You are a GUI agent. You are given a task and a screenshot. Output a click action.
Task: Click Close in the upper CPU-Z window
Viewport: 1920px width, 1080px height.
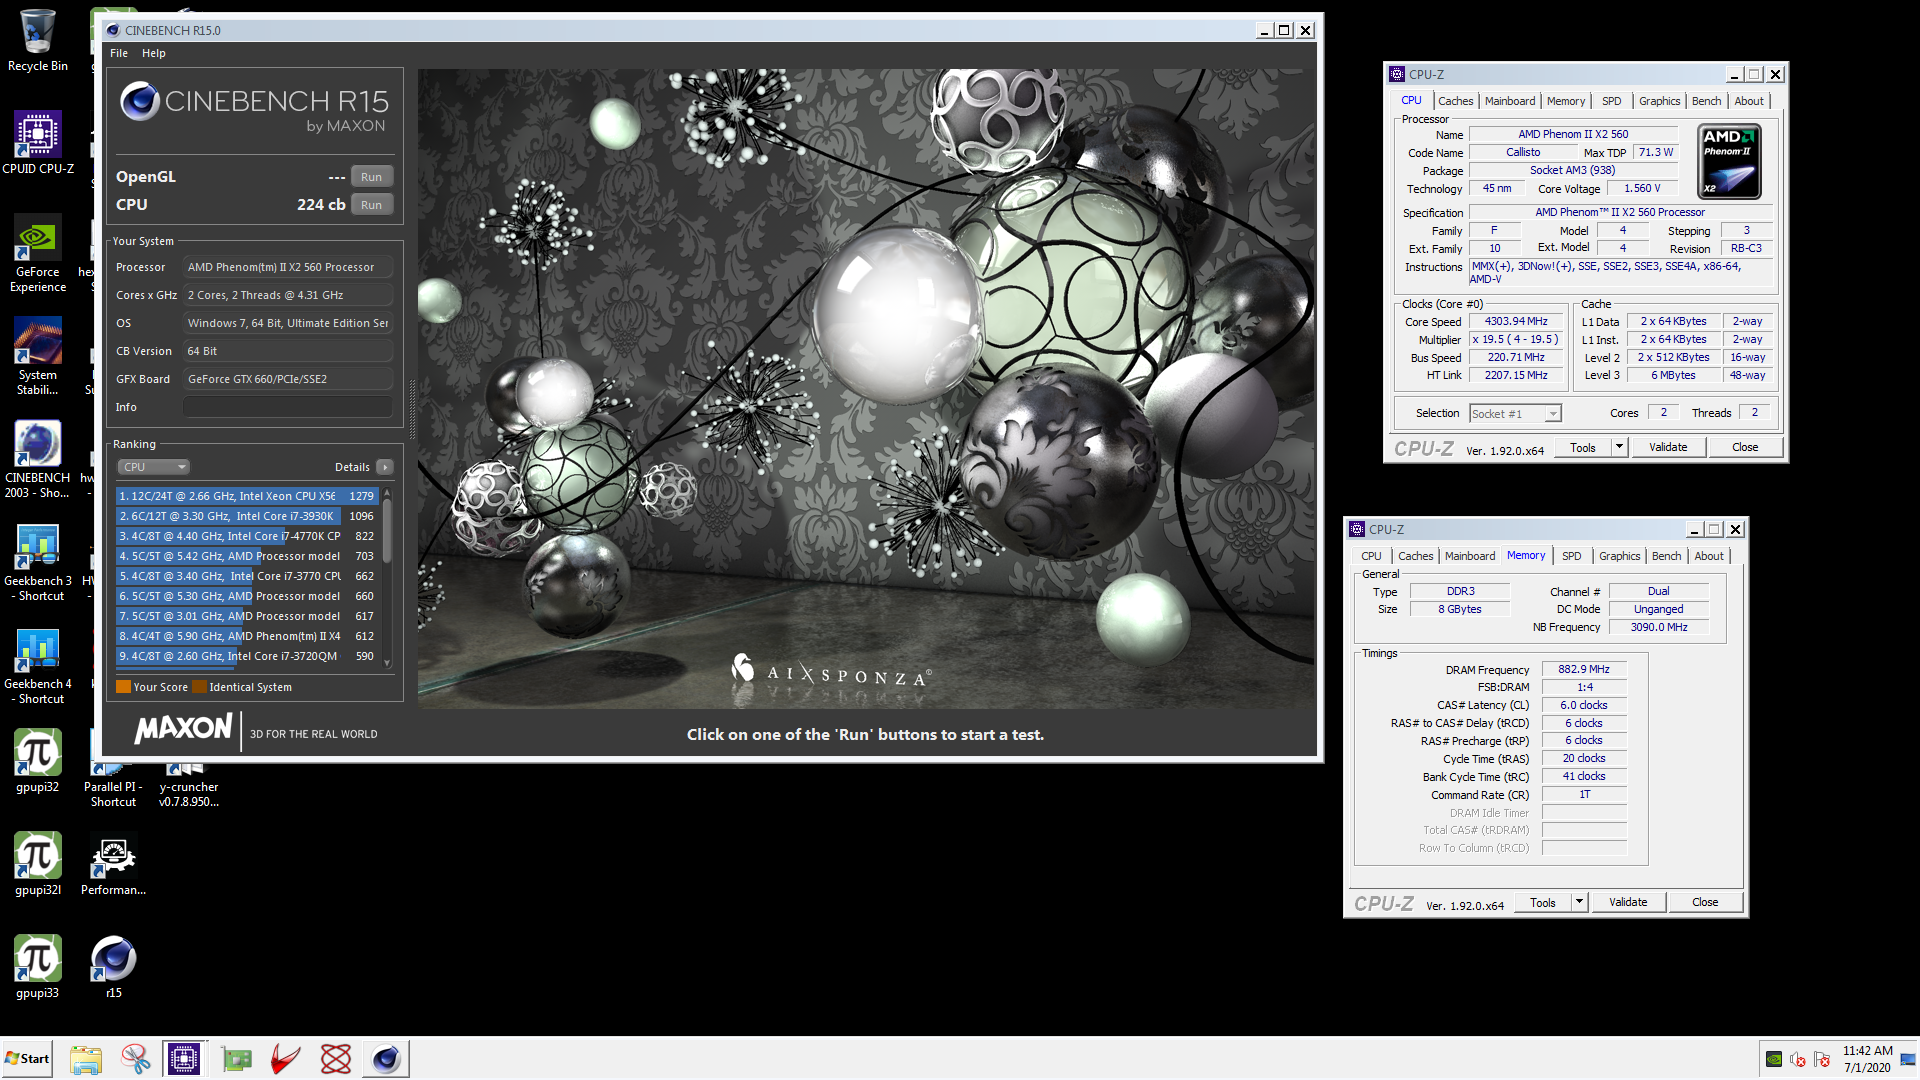1745,447
